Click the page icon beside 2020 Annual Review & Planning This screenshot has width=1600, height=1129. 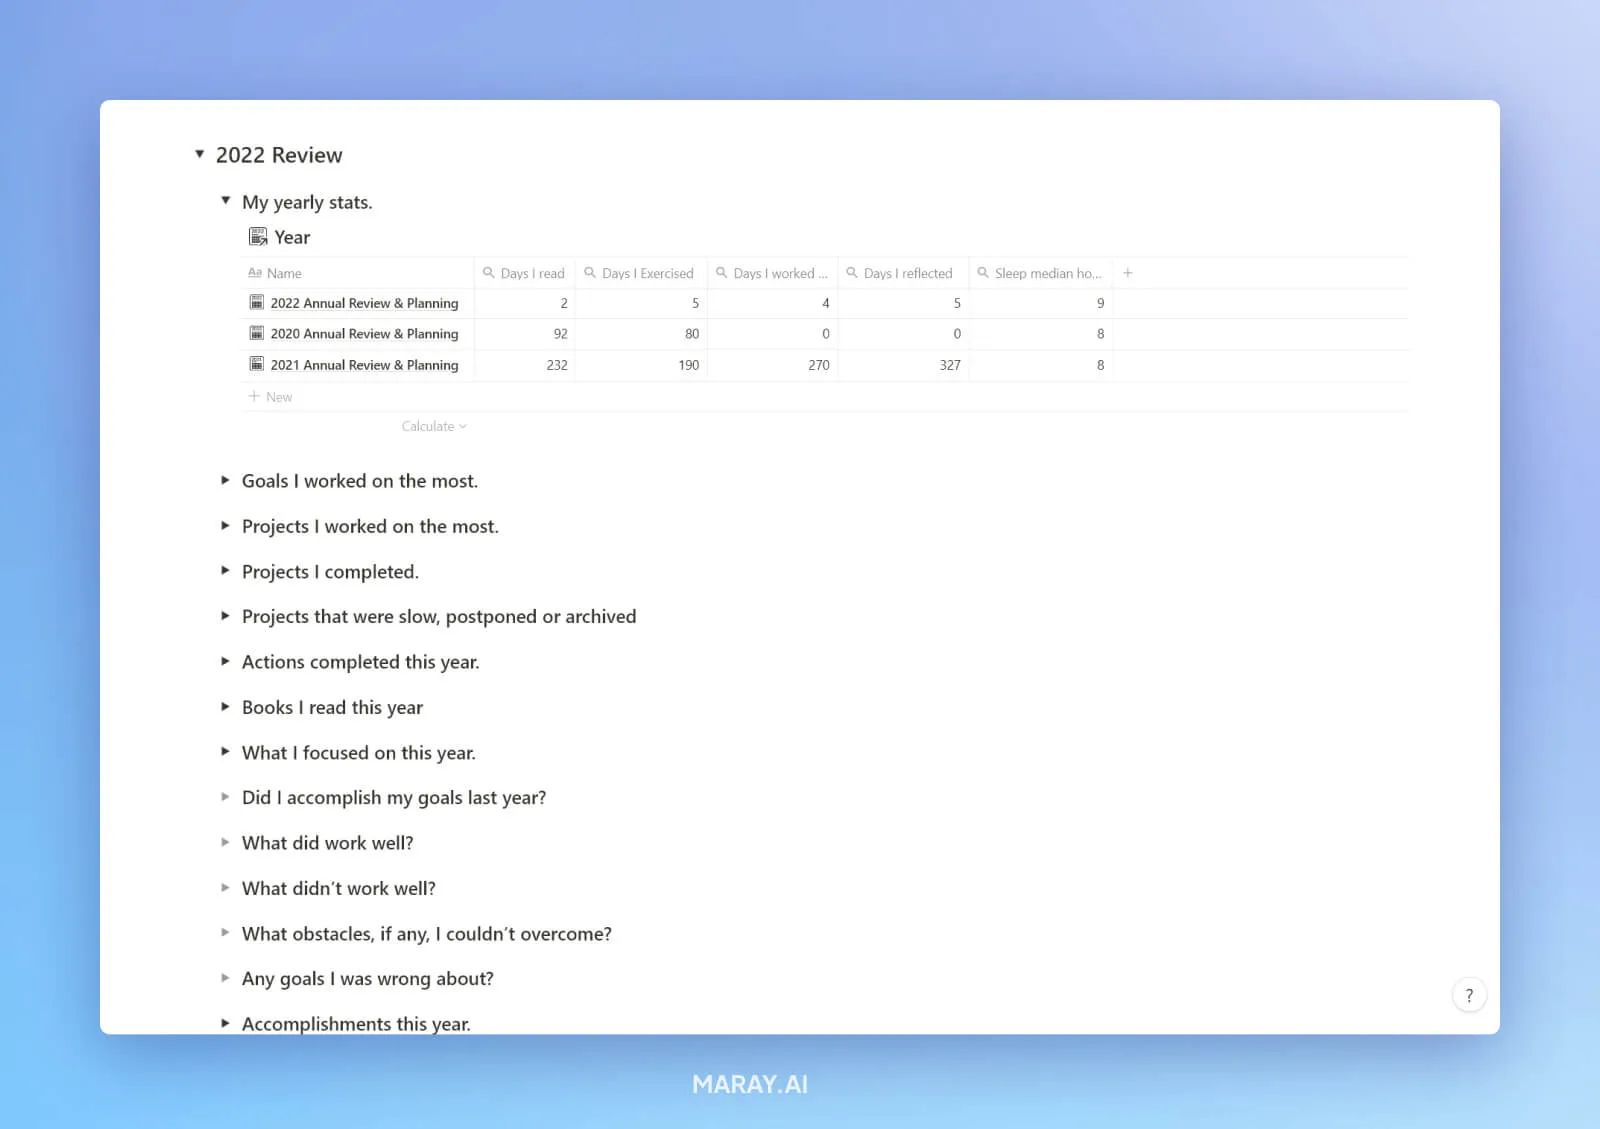[x=257, y=333]
